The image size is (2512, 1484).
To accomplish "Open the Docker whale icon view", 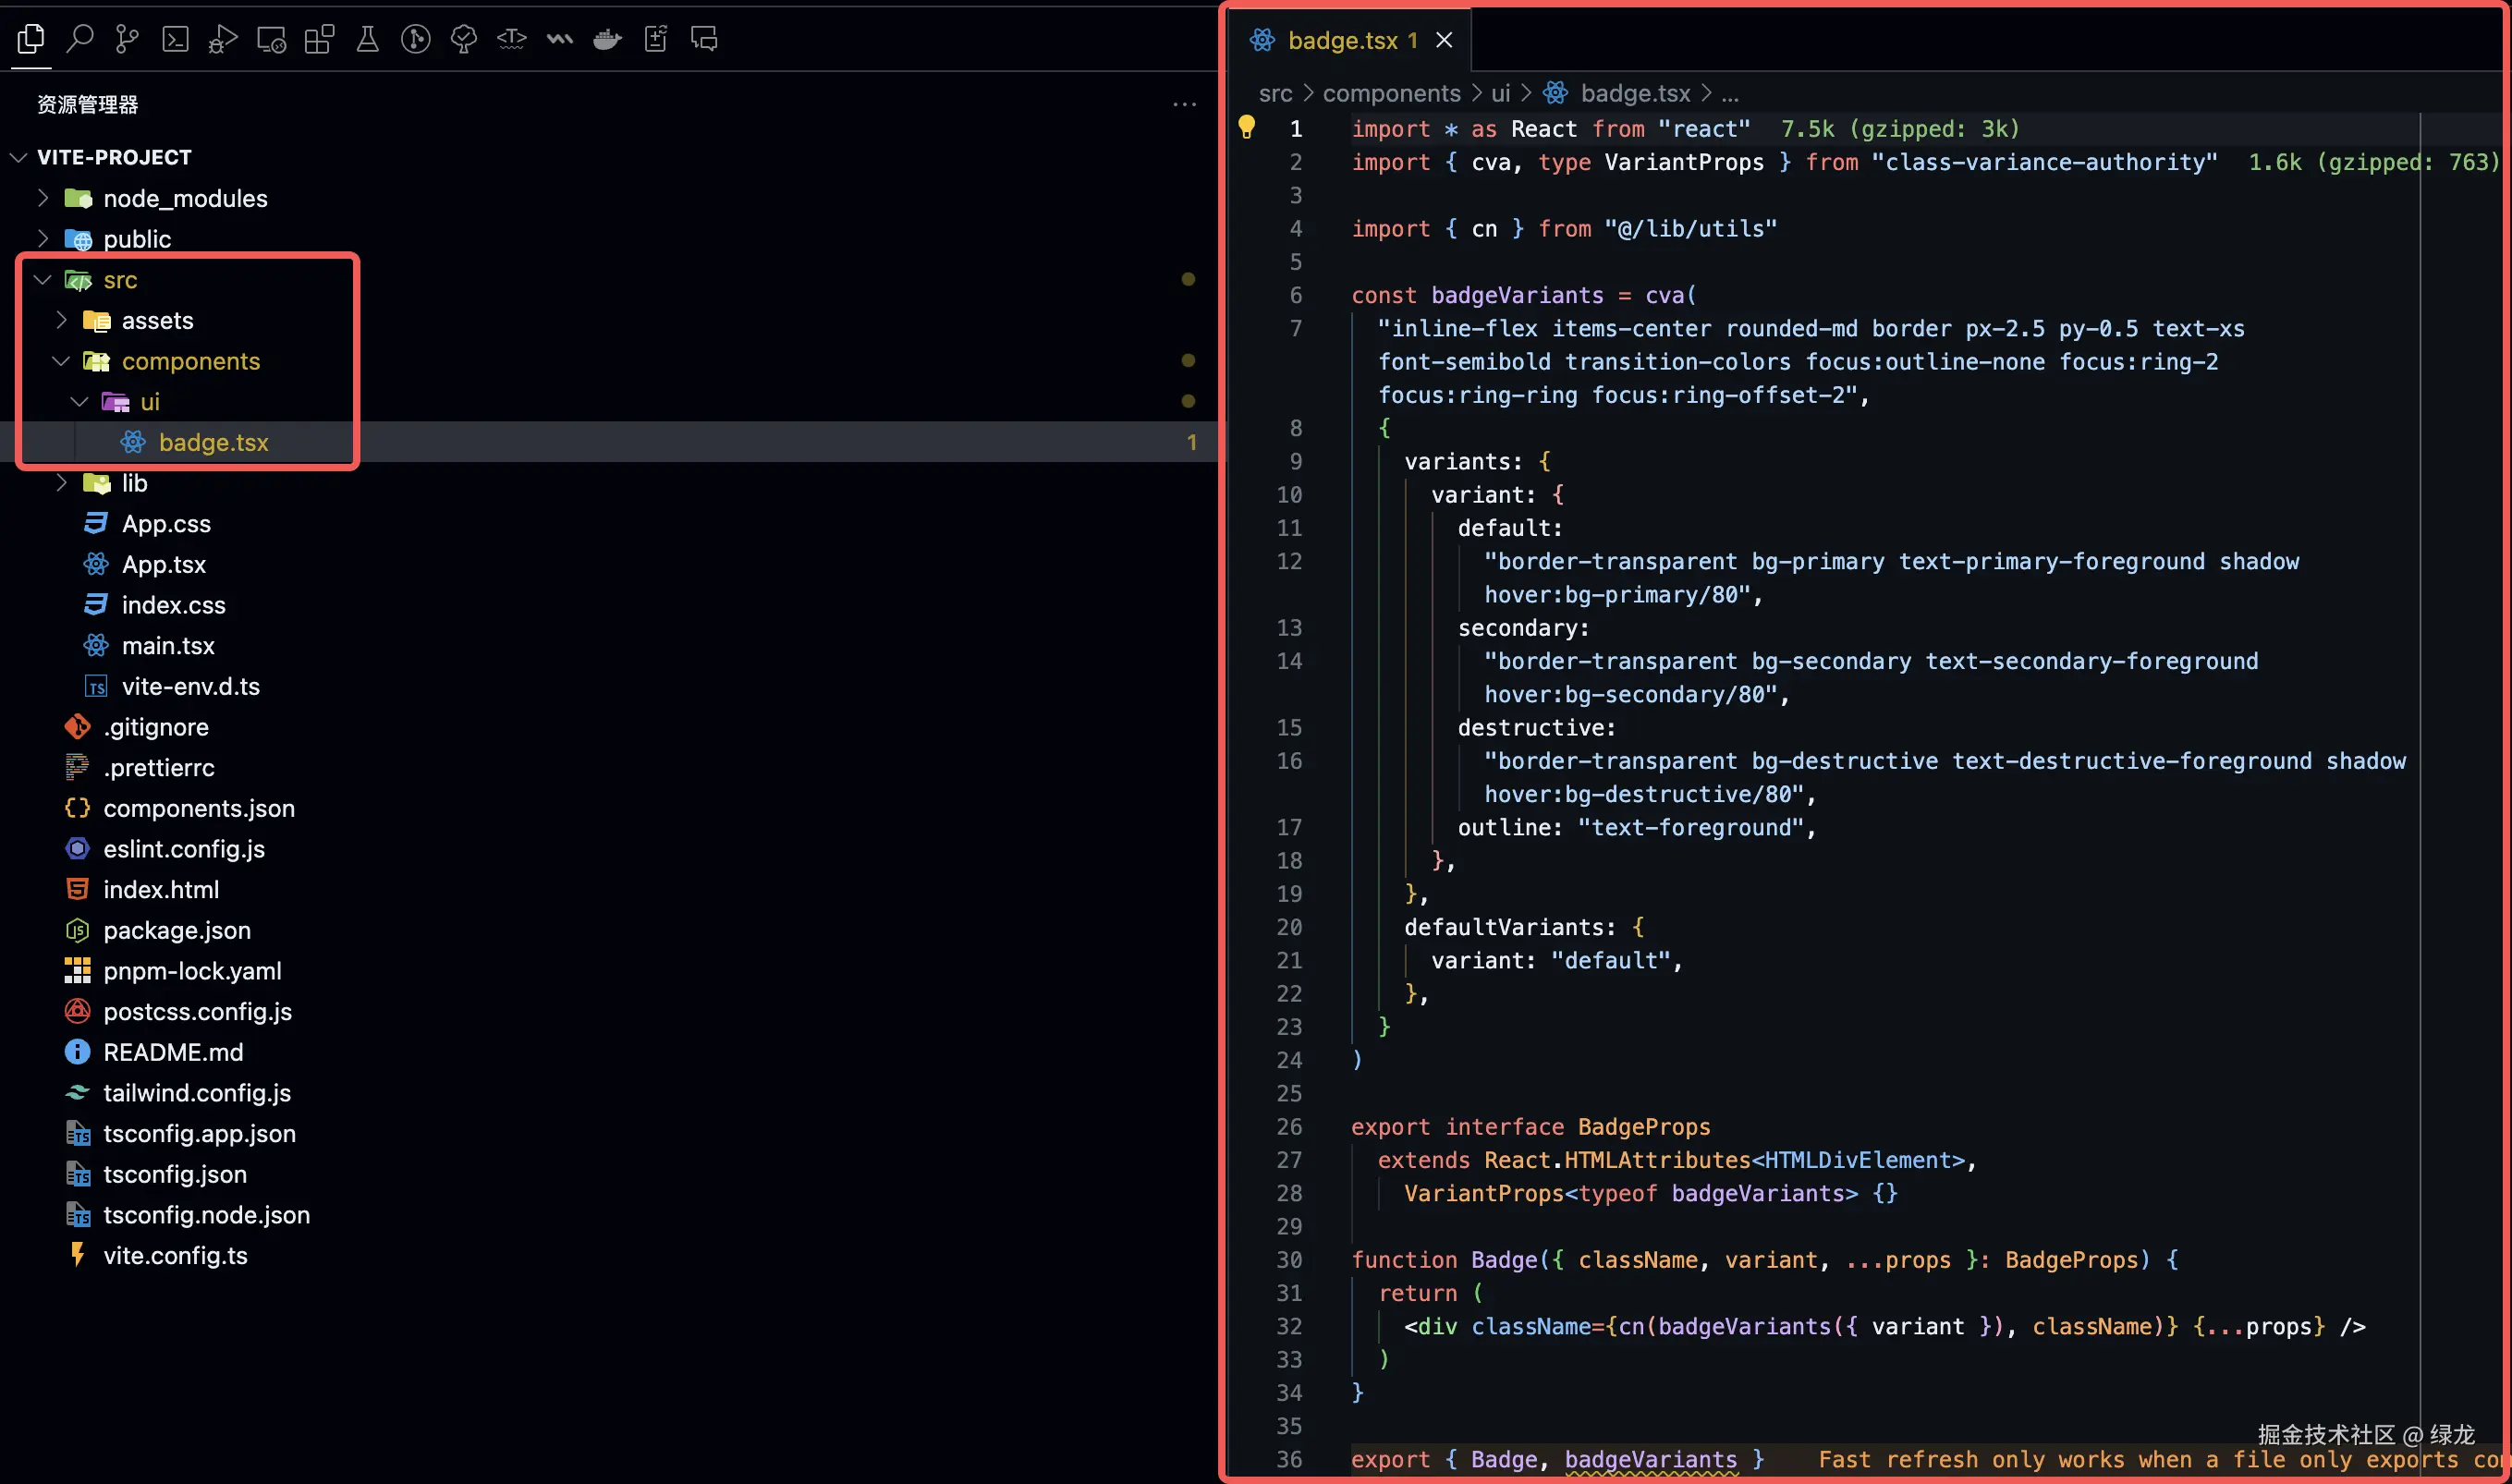I will (607, 39).
